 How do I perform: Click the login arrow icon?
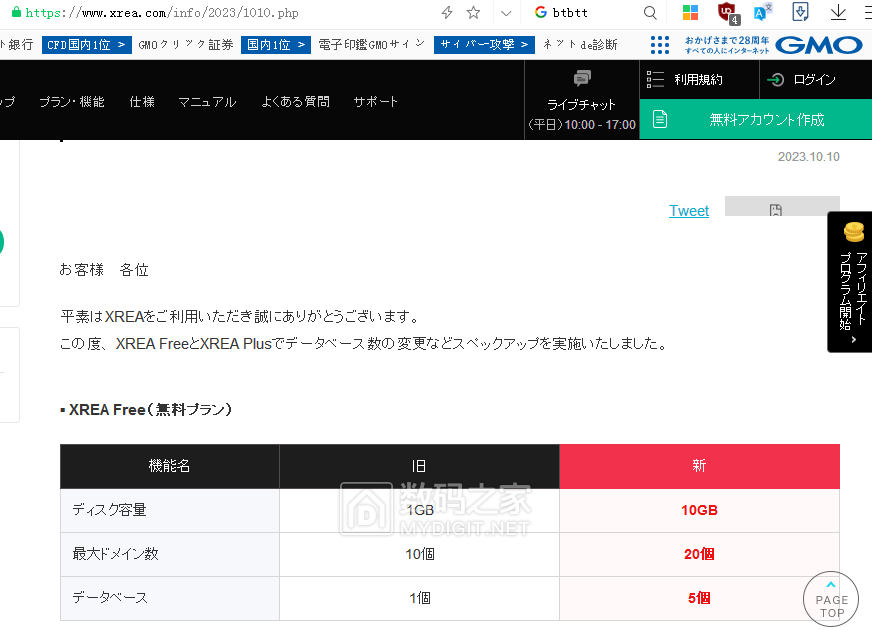[775, 80]
